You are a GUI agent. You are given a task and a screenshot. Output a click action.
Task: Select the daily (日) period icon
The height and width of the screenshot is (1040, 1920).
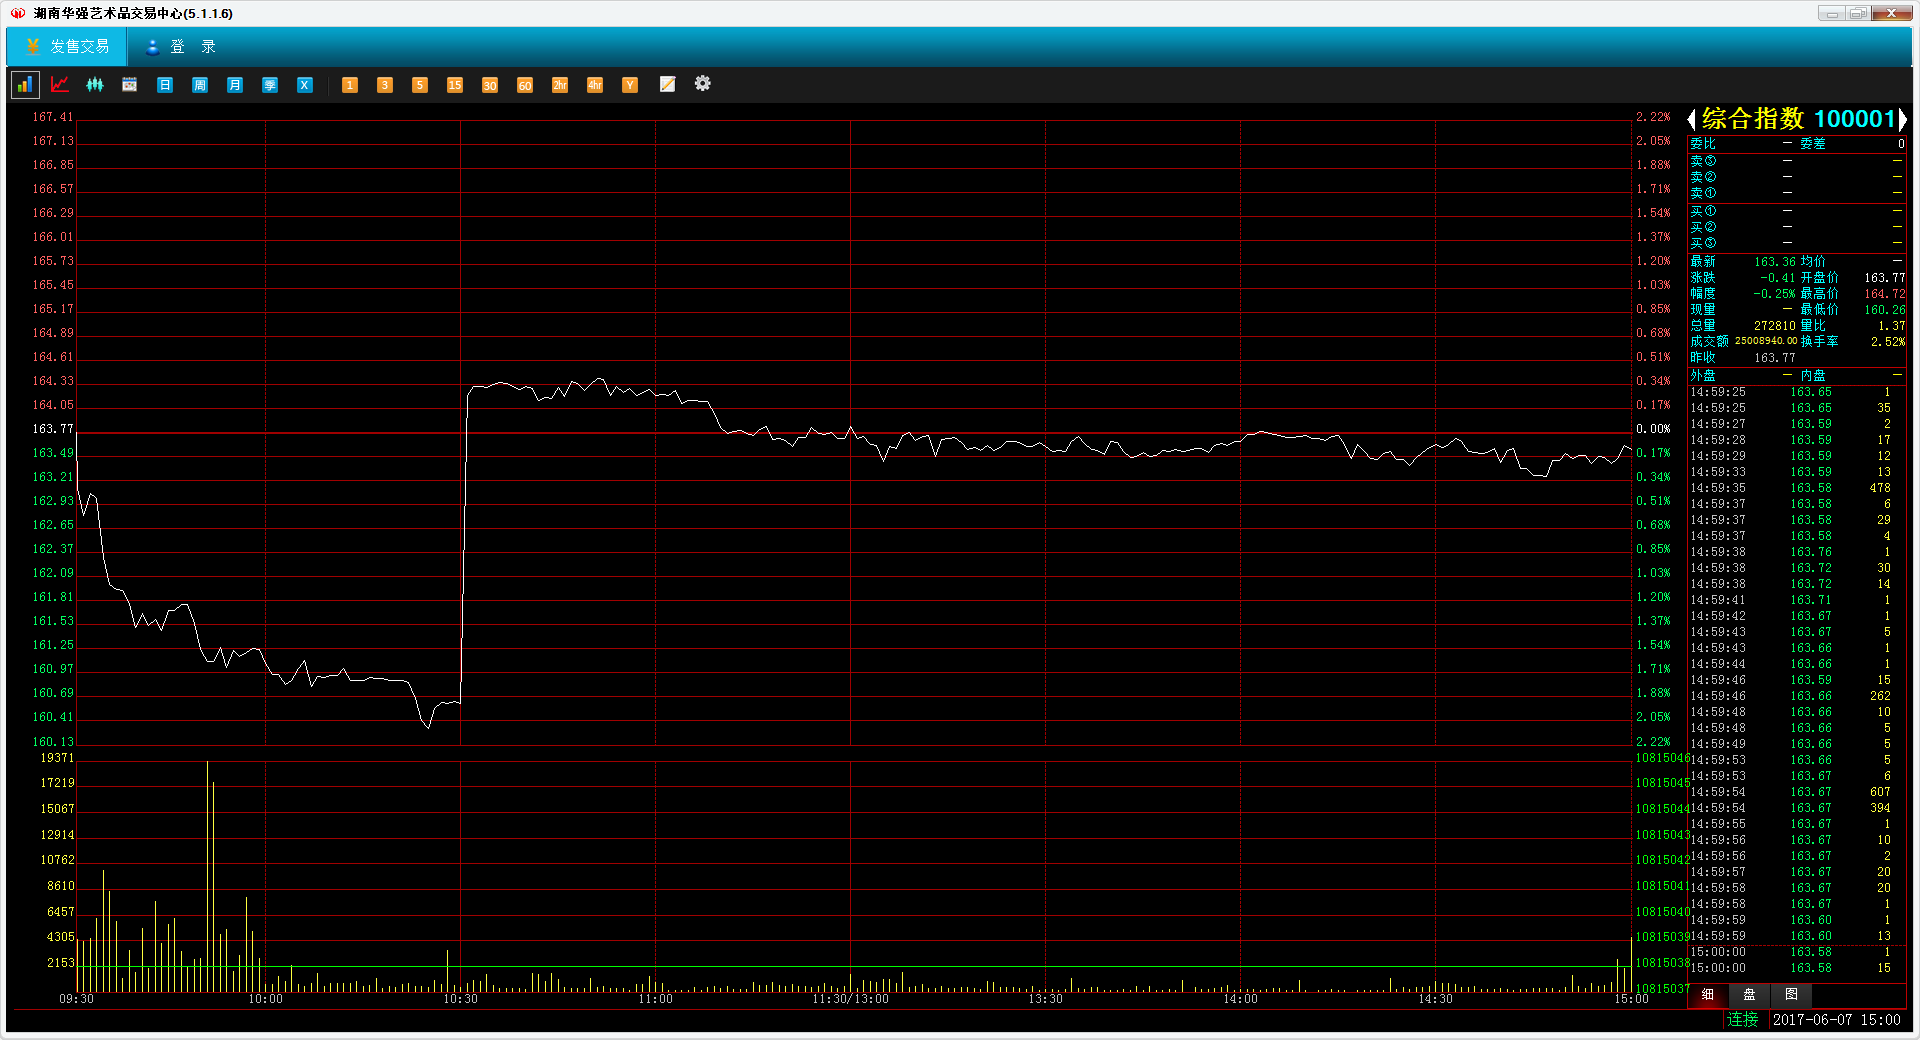165,85
